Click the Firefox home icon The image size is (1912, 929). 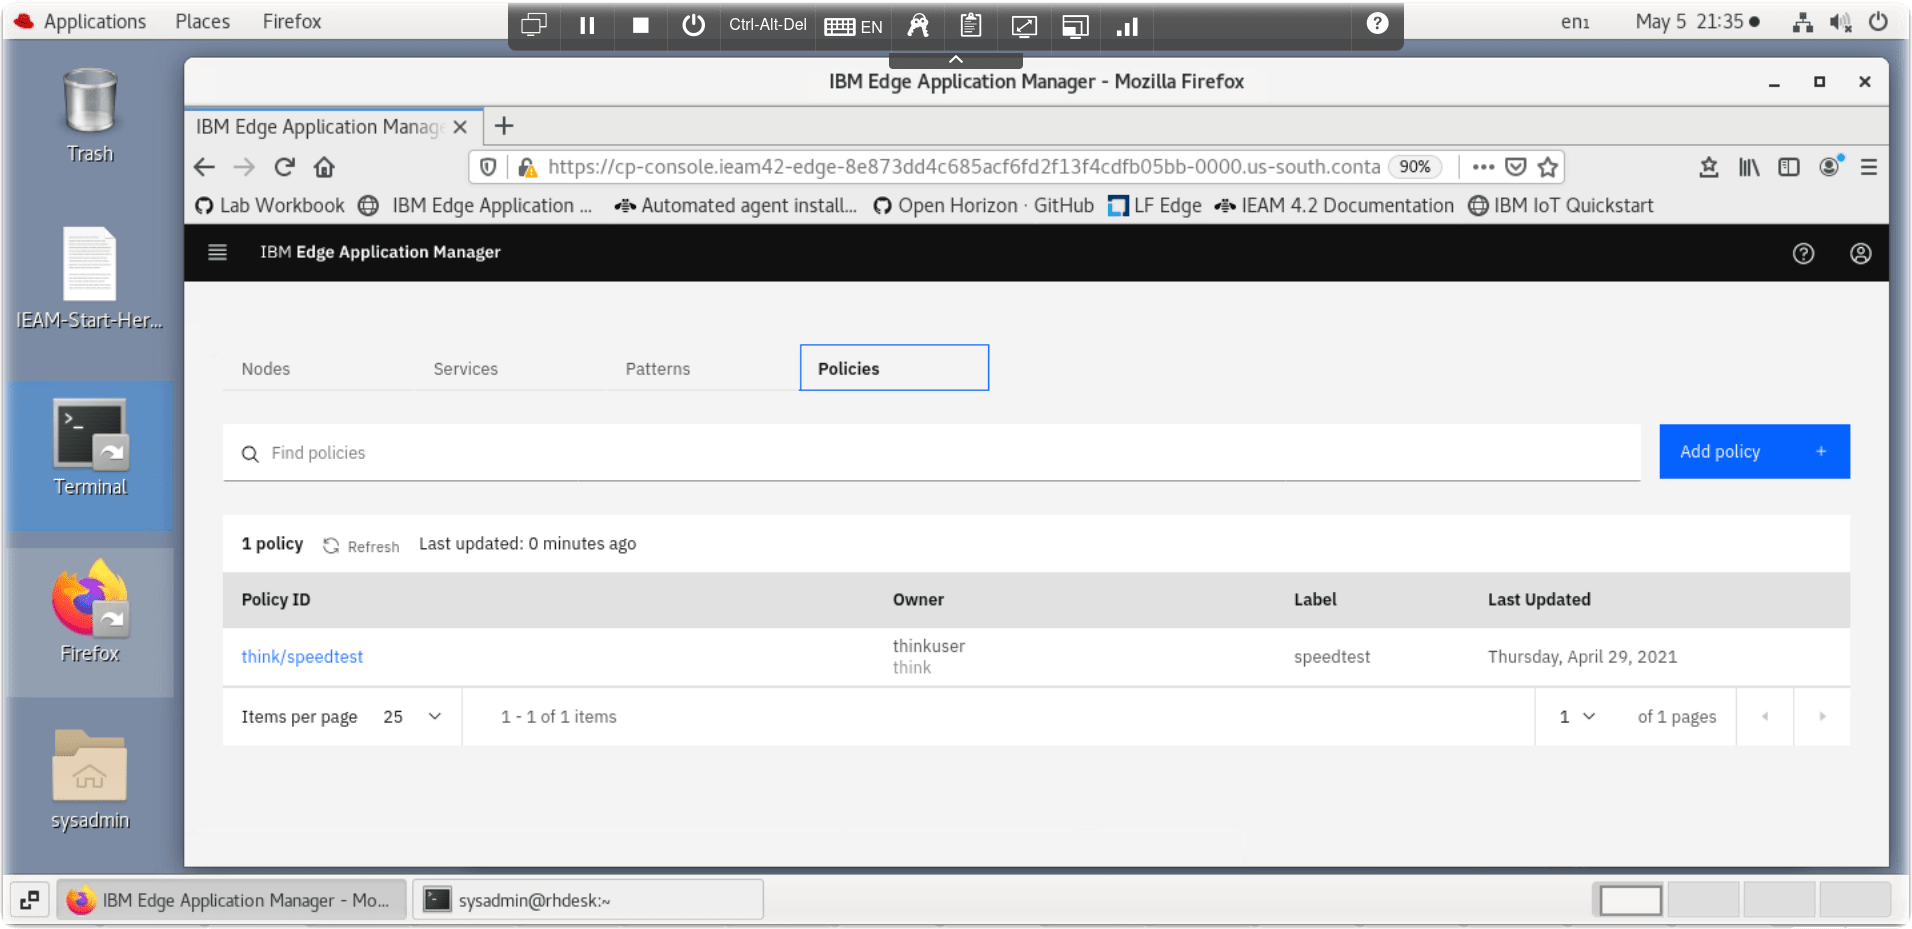(324, 167)
